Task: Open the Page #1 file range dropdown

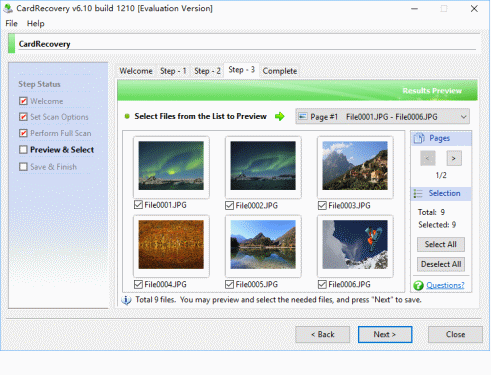Action: (383, 117)
